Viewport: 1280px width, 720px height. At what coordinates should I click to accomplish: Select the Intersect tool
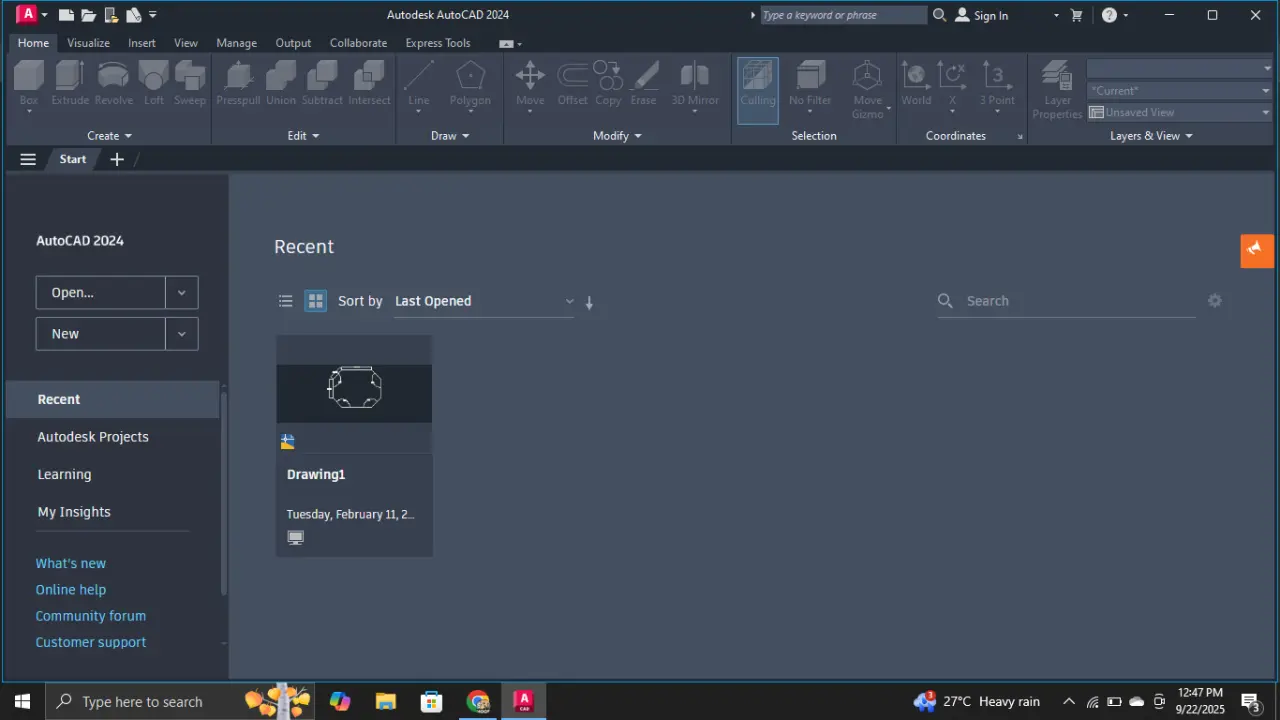point(369,83)
